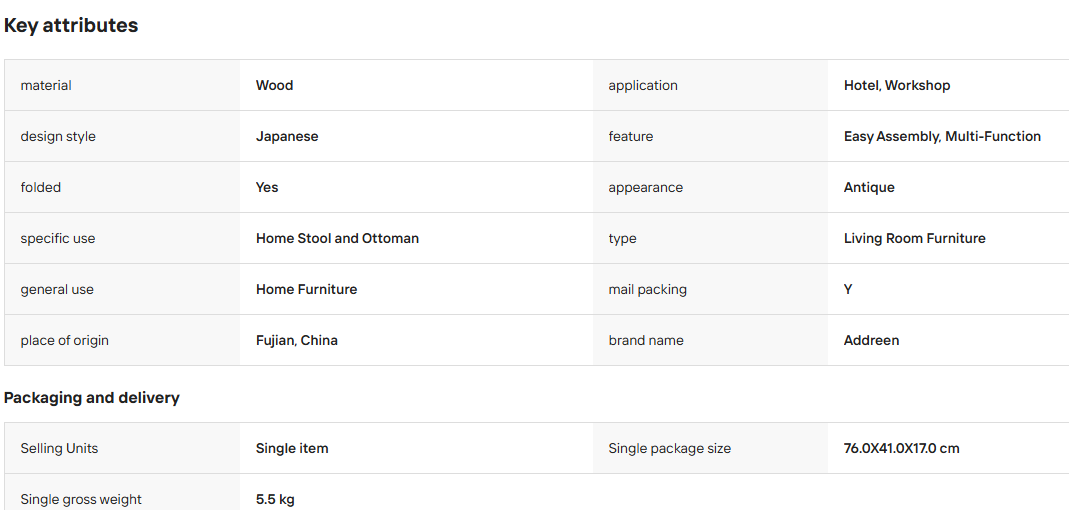Select the Fujian, China origin value

click(x=297, y=340)
